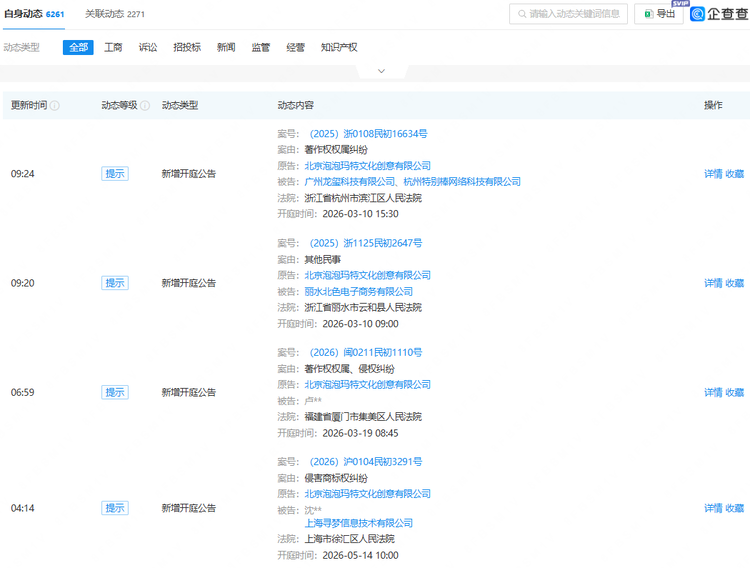Viewport: 750px width, 568px height.
Task: Click the info icon beside 动态等级
Action: [x=145, y=106]
